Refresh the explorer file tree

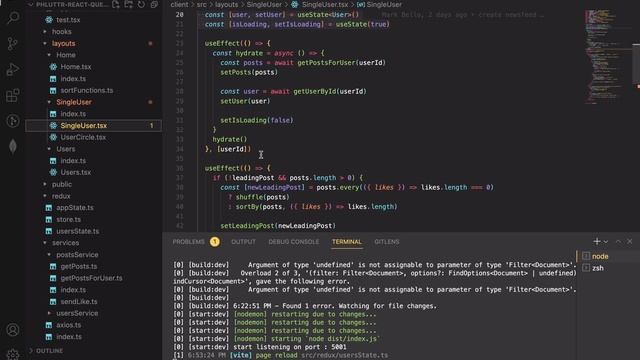point(141,4)
